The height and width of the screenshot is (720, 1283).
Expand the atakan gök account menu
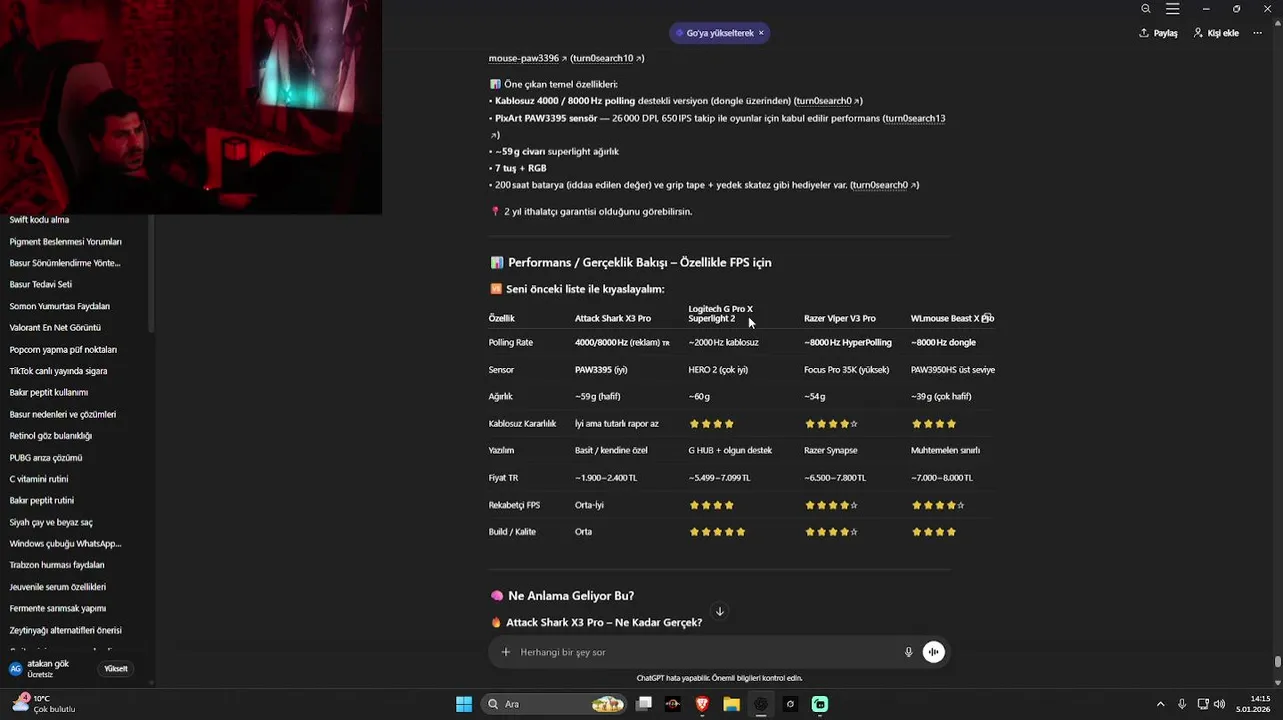pos(48,668)
